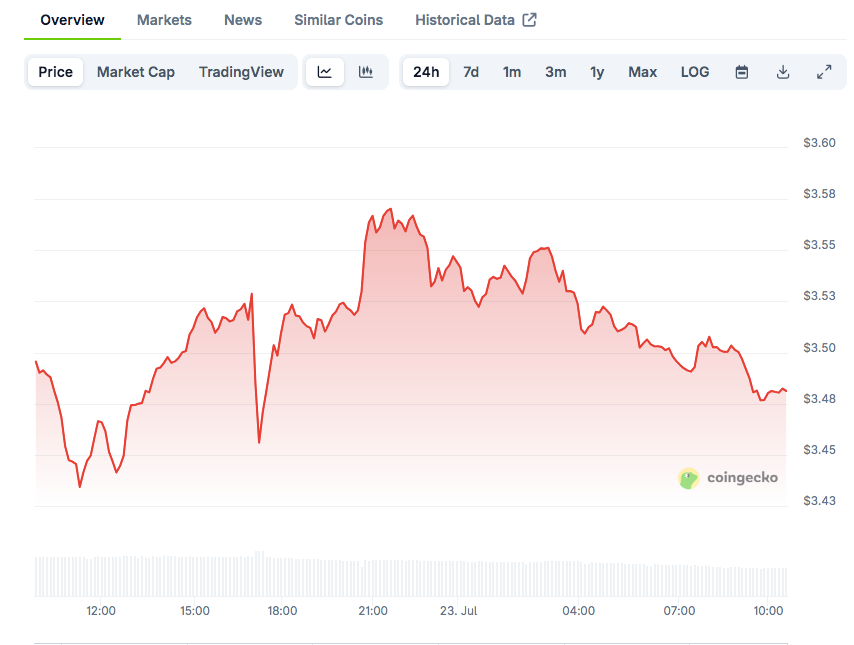Viewport: 854px width, 645px height.
Task: Click the volume bars at 18:00
Action: [282, 576]
